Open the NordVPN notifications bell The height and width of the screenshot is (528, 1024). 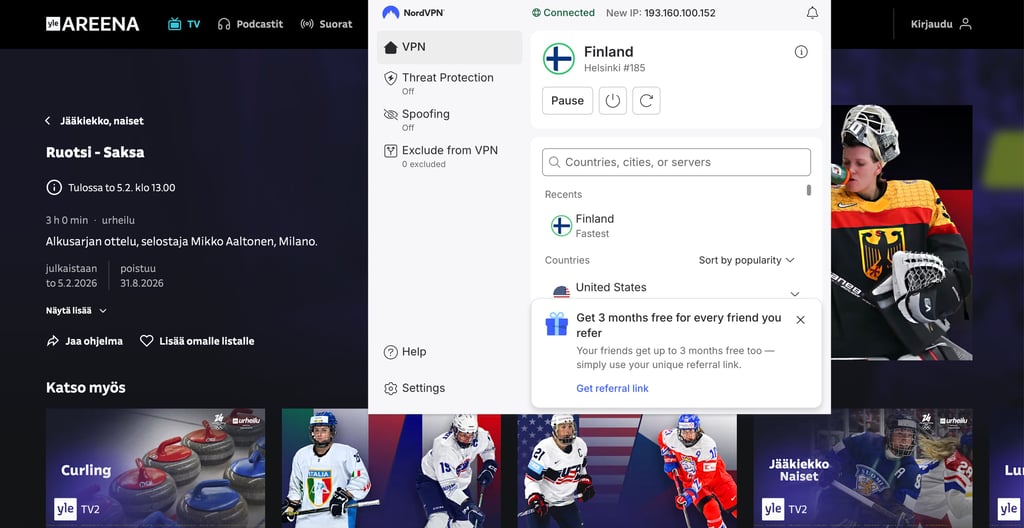812,12
